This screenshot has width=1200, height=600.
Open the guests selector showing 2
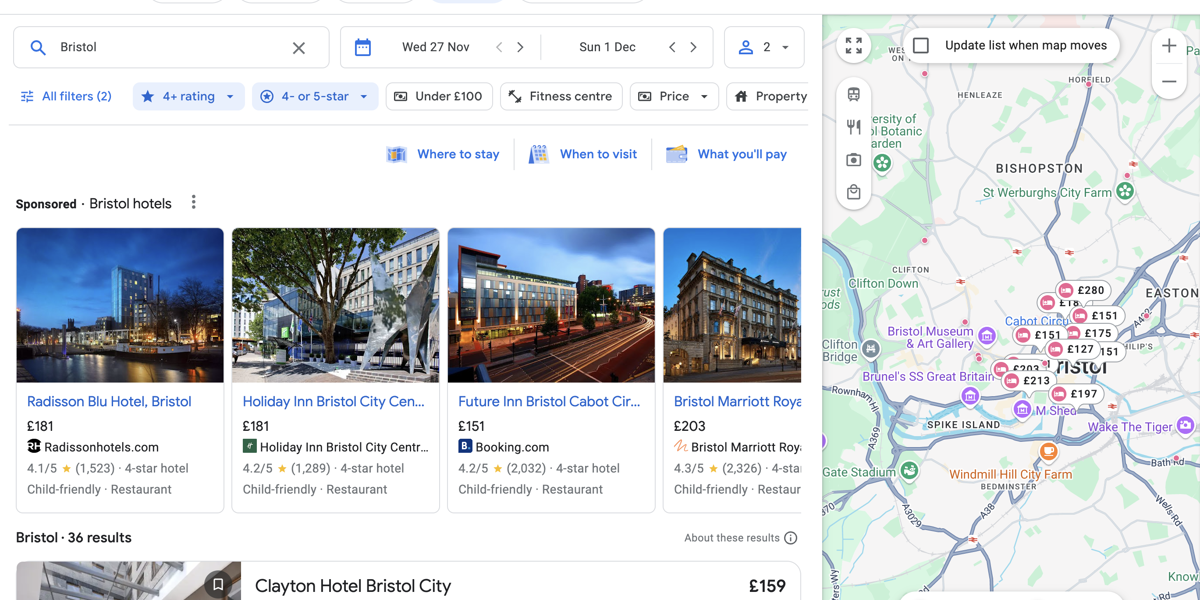click(x=764, y=47)
